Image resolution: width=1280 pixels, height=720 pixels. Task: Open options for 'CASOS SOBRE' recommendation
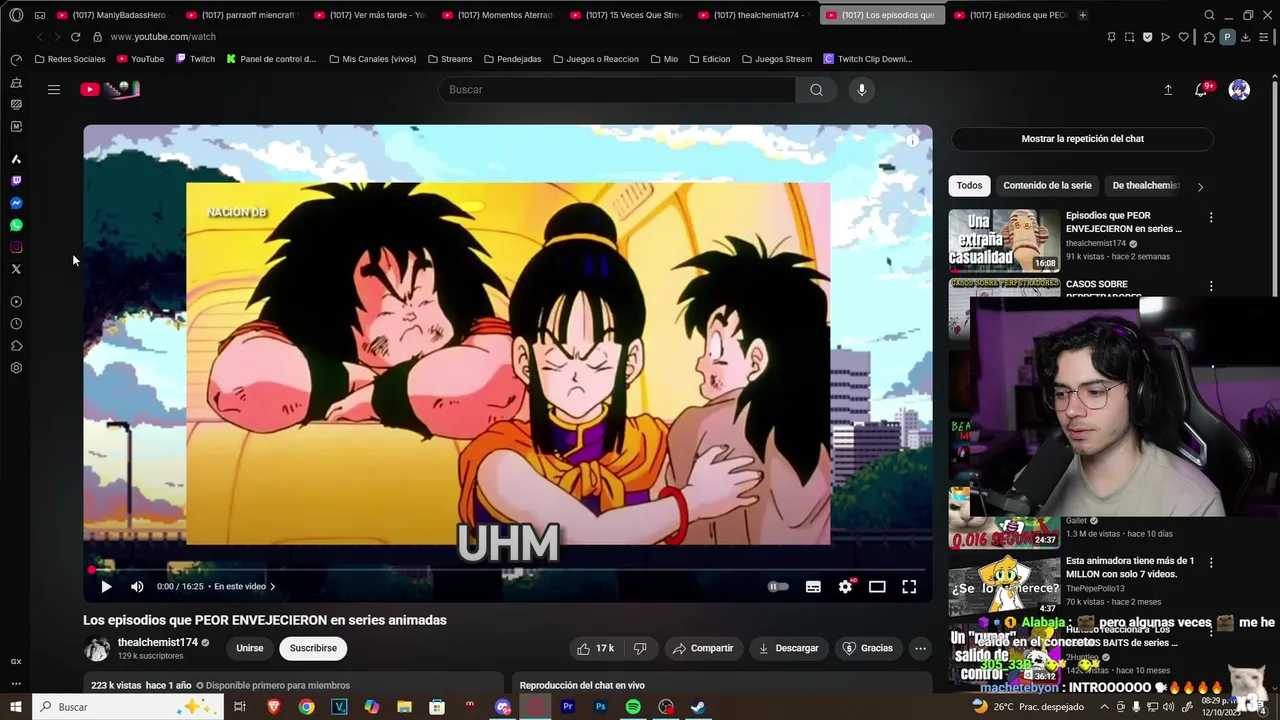click(1211, 286)
